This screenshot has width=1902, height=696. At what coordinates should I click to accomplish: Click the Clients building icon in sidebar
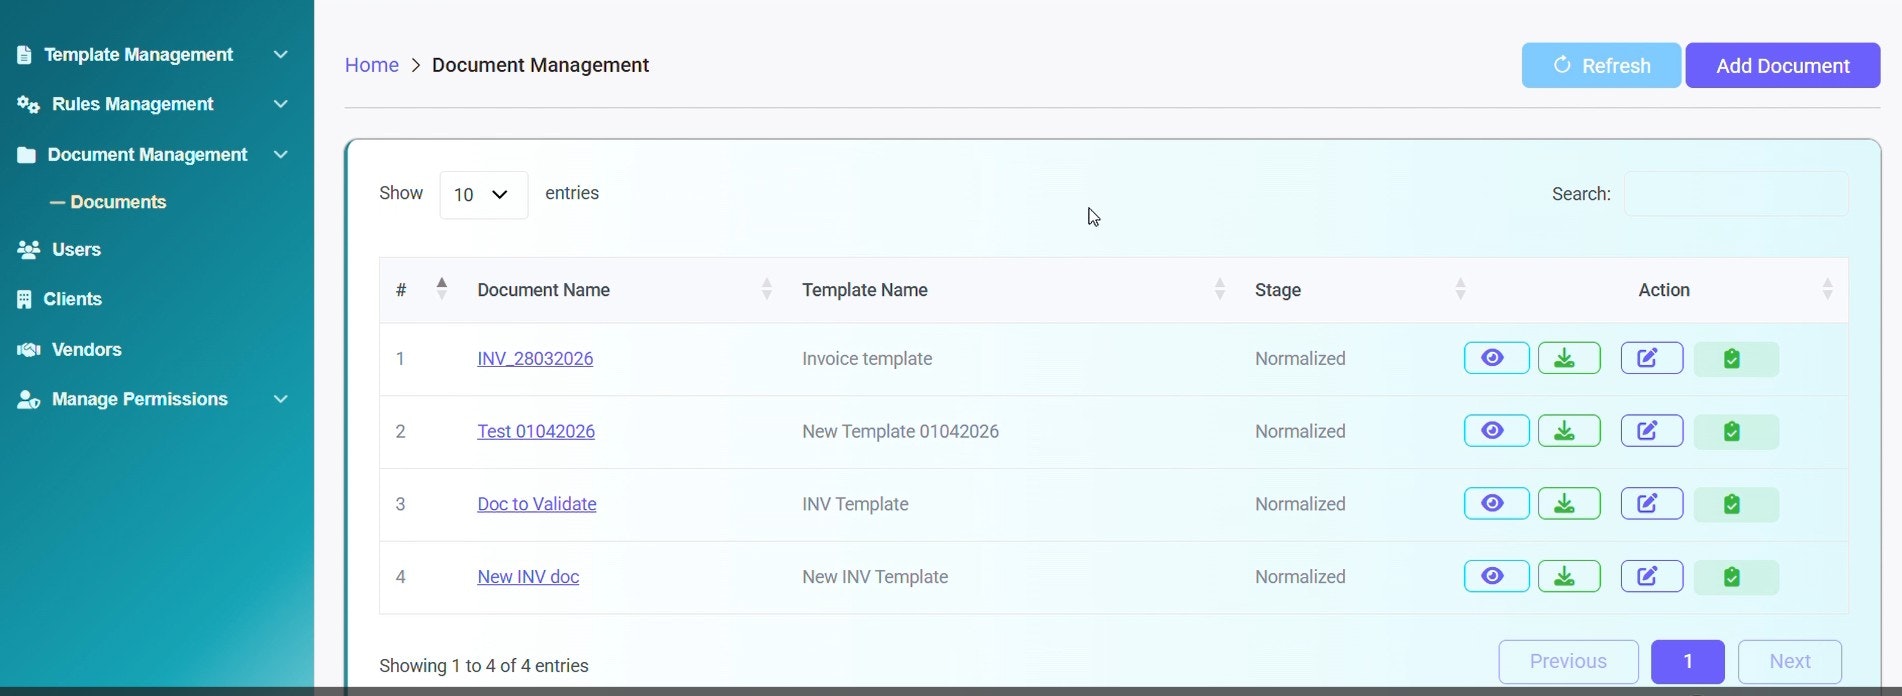(x=25, y=299)
